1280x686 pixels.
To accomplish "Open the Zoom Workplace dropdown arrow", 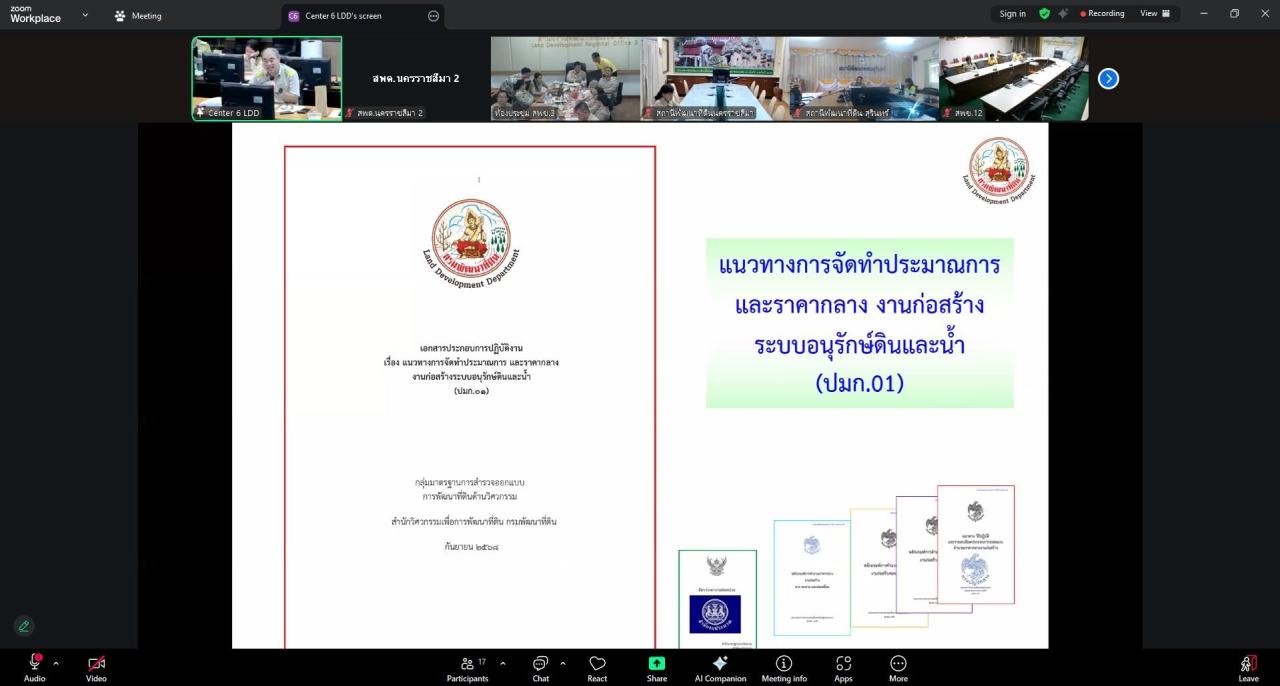I will point(85,15).
